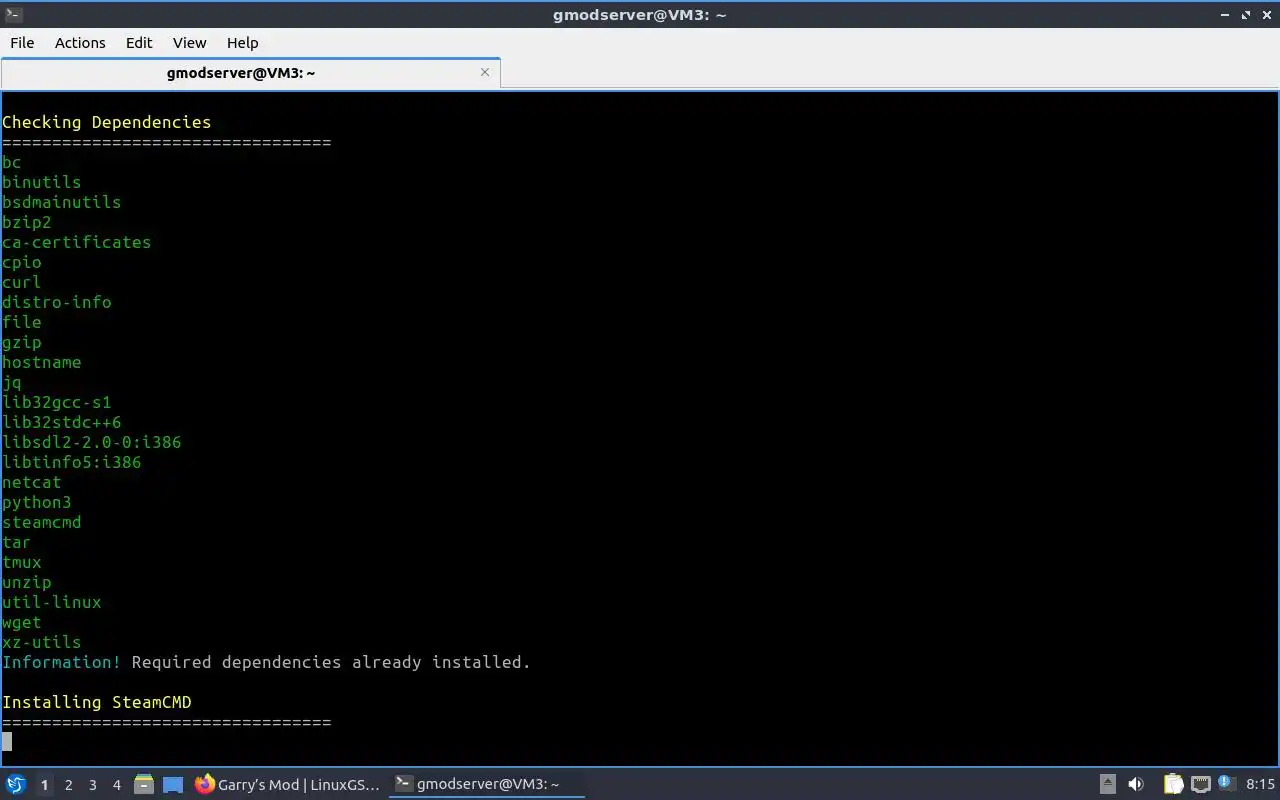Open the Actions menu
Image resolution: width=1280 pixels, height=800 pixels.
click(80, 42)
